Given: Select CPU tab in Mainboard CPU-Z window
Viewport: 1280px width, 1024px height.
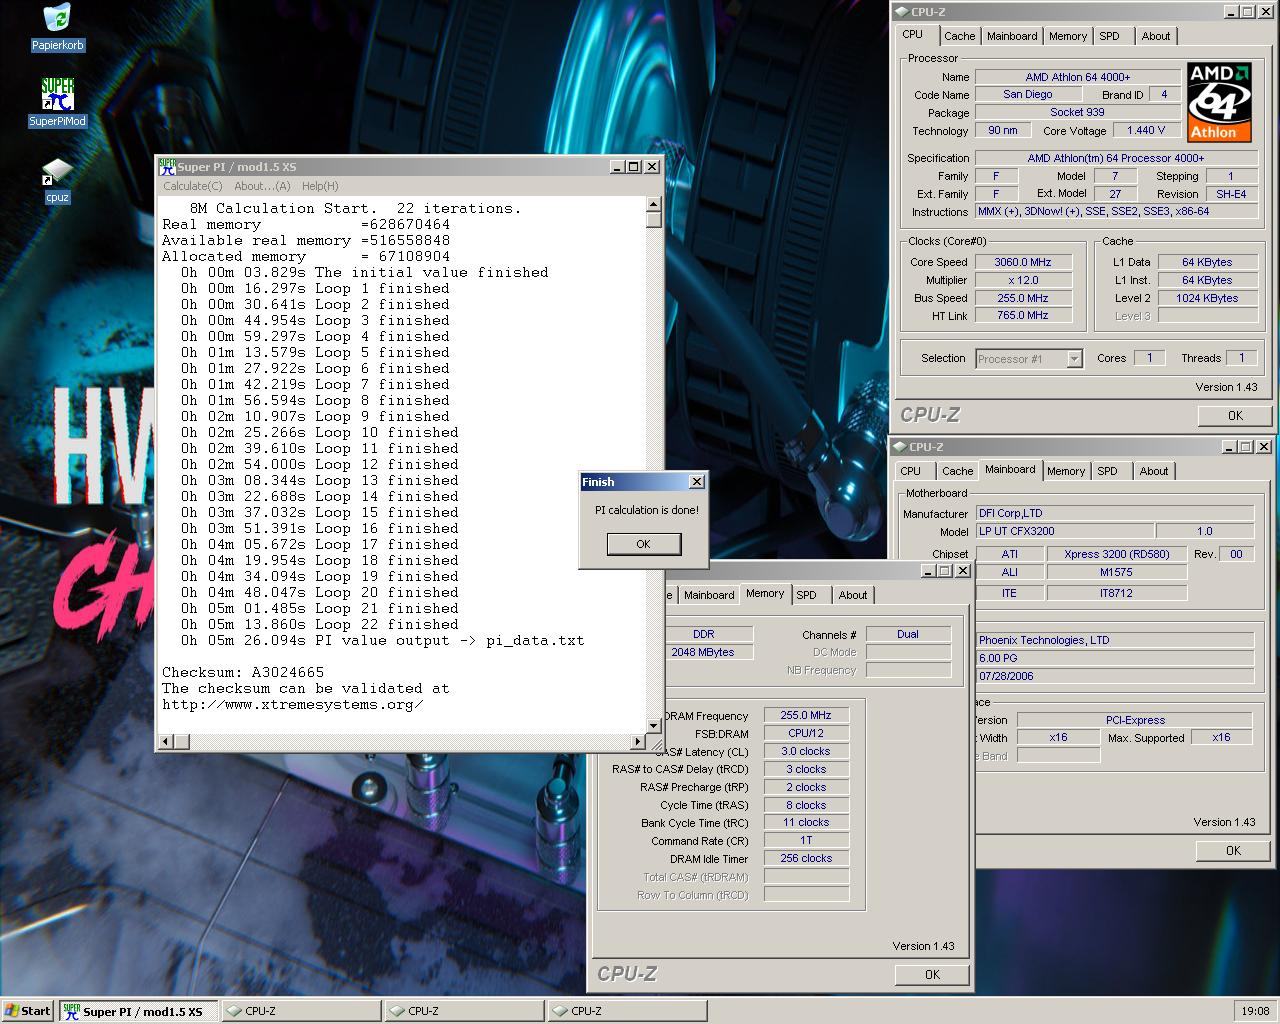Looking at the screenshot, I should [911, 471].
